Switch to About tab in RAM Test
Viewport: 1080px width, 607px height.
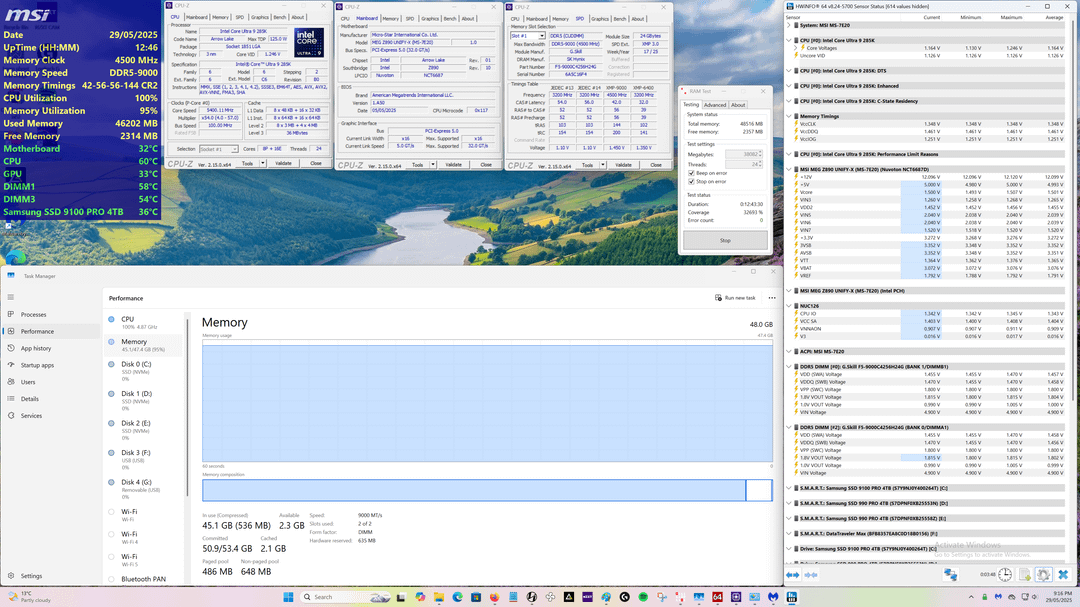[738, 105]
